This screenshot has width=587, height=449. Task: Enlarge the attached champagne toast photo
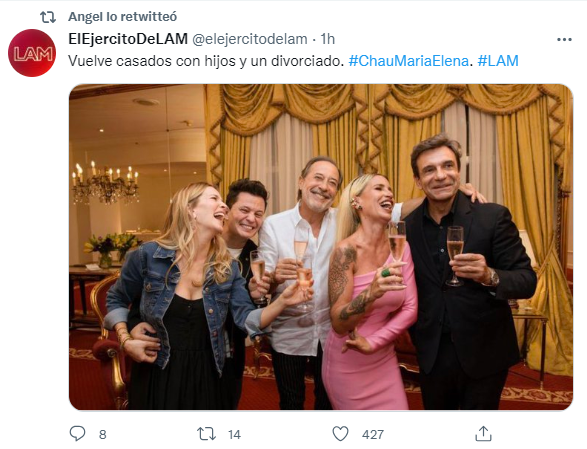(x=321, y=247)
